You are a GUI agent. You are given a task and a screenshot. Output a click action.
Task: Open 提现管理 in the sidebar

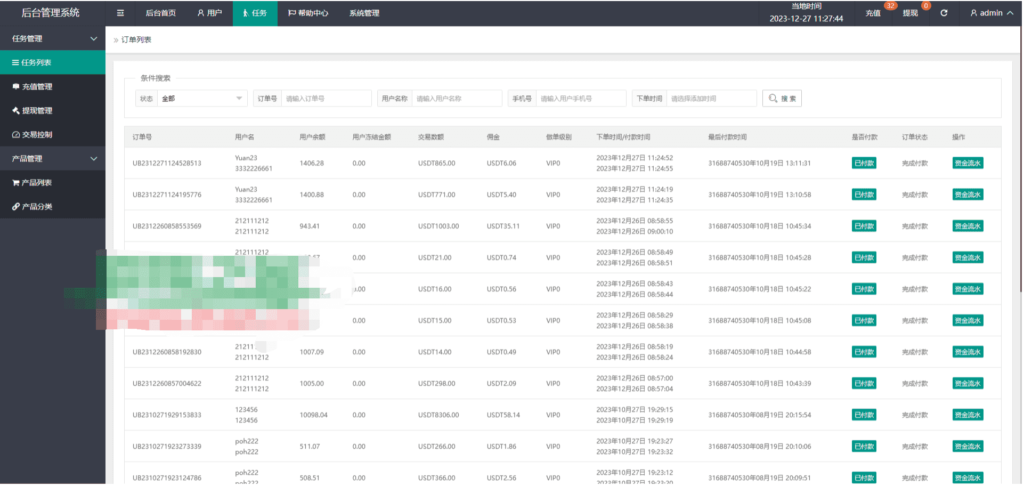52,110
